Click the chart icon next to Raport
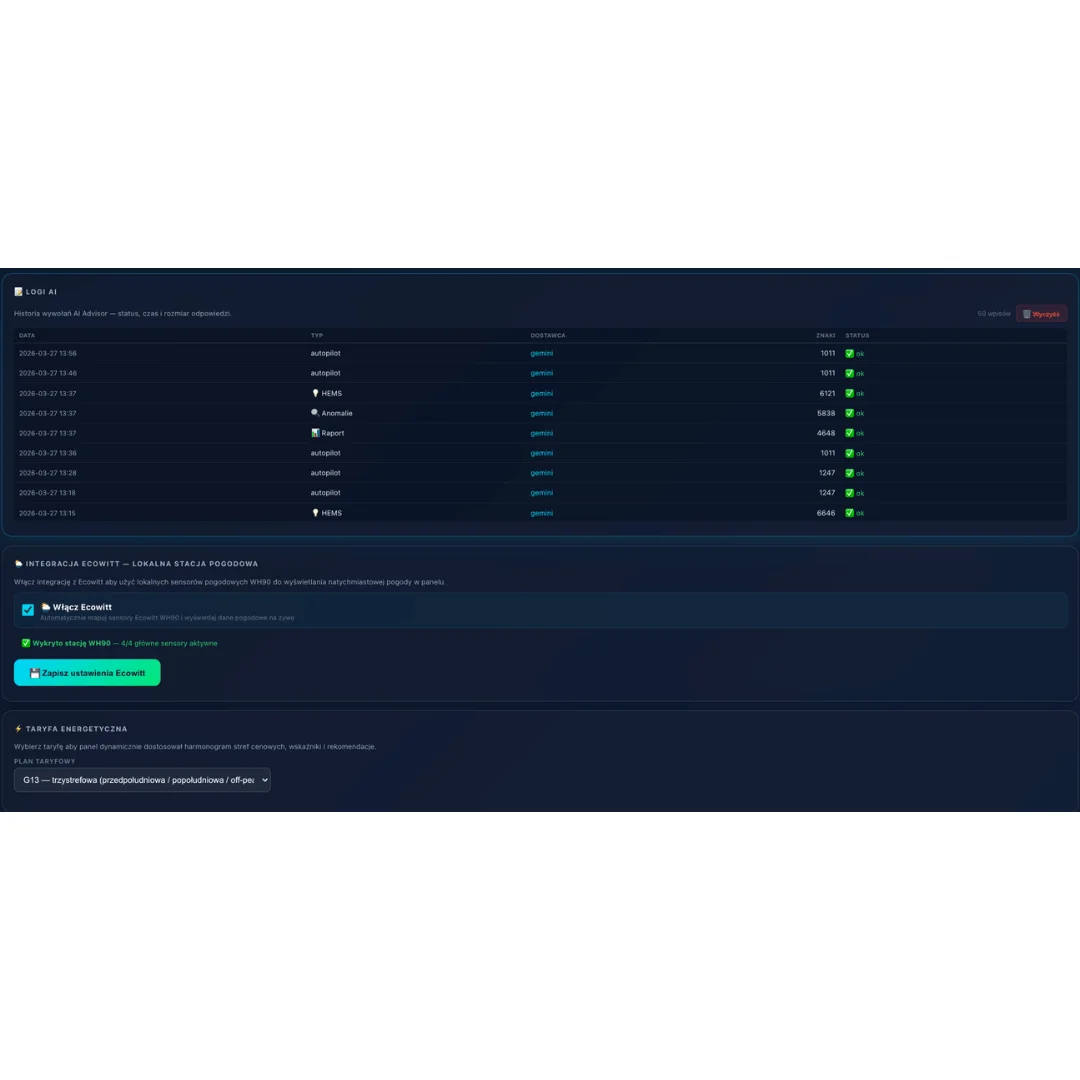 click(315, 433)
